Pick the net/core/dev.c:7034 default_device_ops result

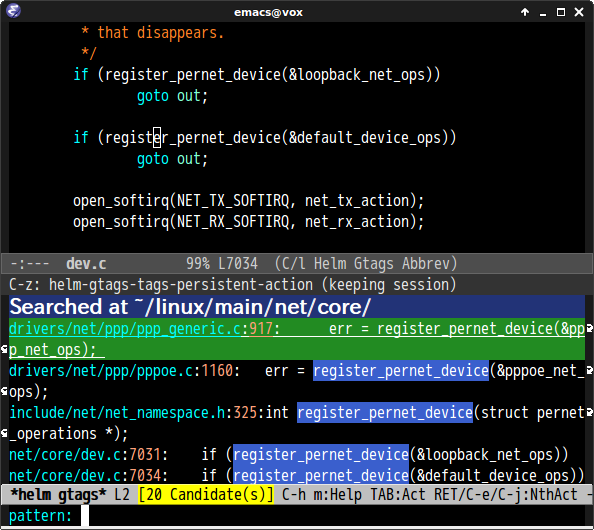point(297,475)
